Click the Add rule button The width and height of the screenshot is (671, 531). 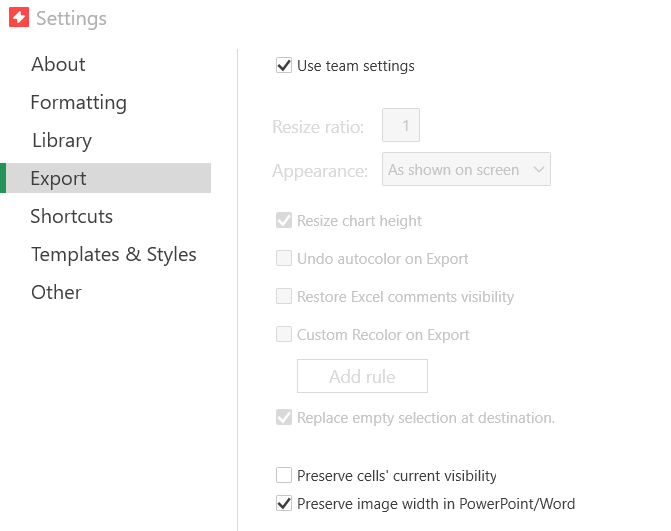click(362, 376)
